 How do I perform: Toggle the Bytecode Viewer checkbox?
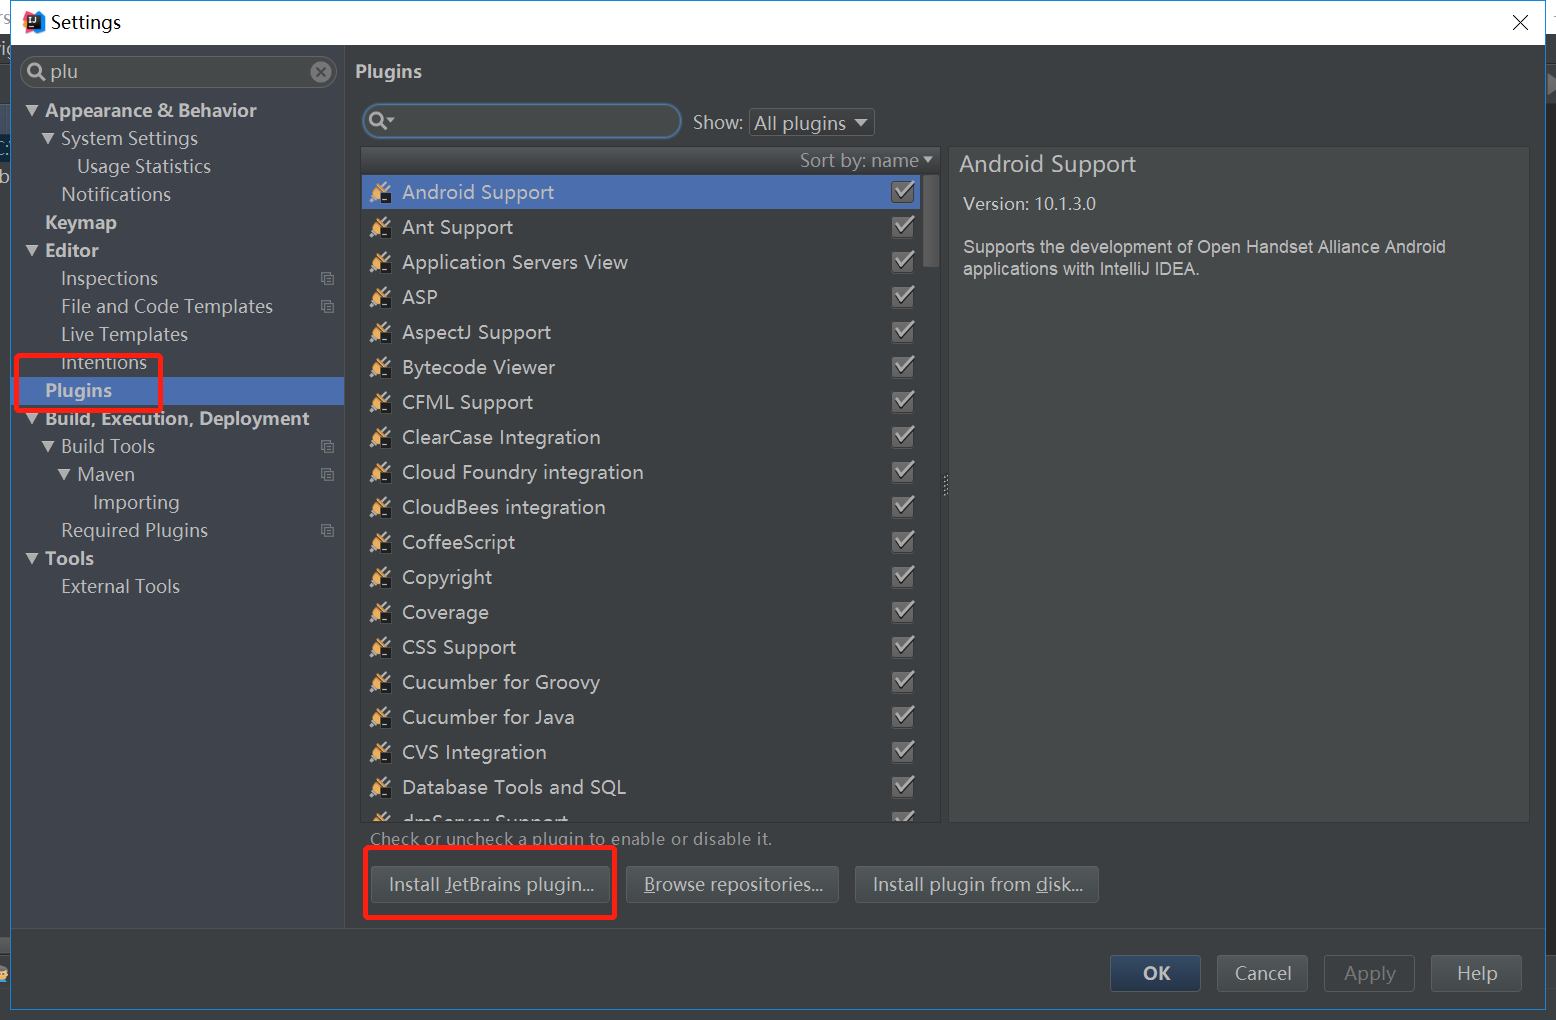(x=903, y=366)
